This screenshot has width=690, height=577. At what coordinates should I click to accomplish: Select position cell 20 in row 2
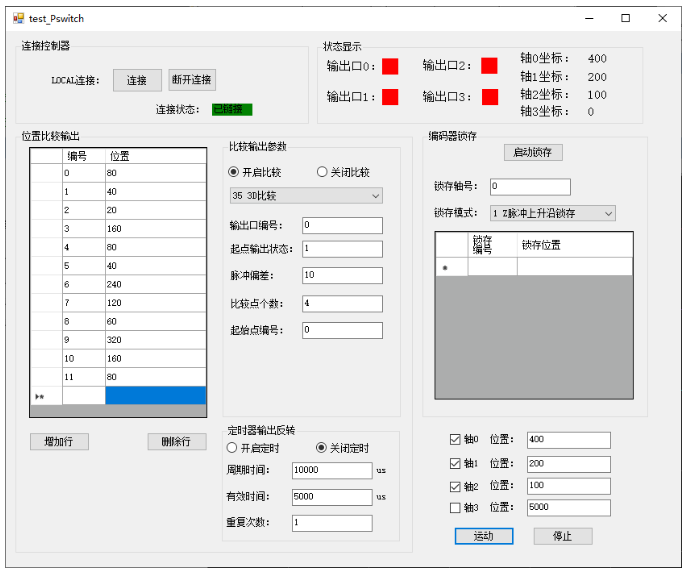pos(156,210)
